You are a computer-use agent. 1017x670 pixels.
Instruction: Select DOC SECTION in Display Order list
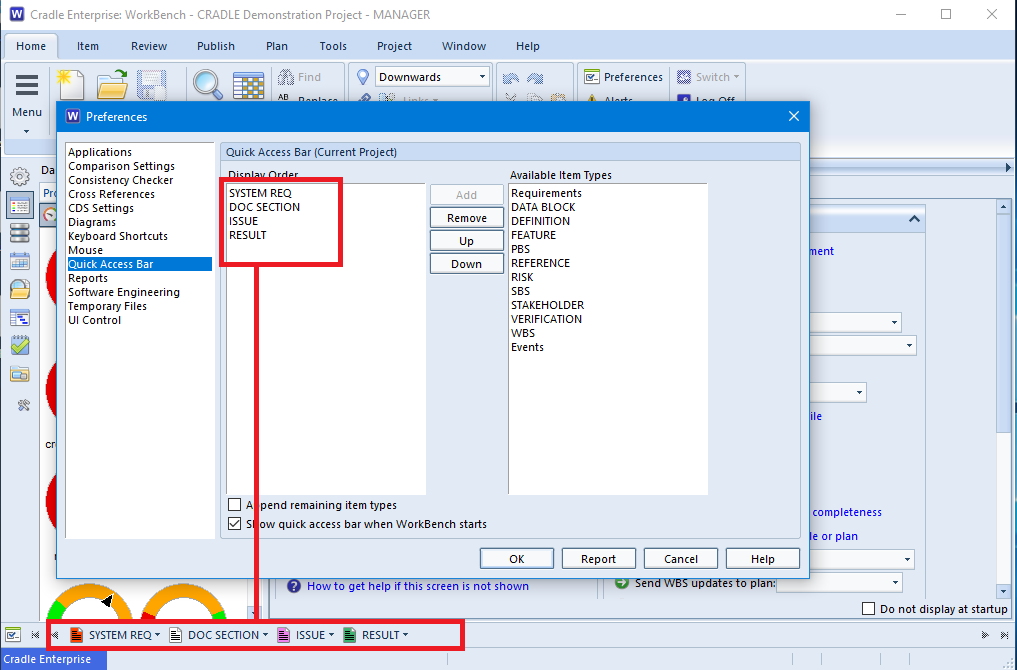pos(265,207)
